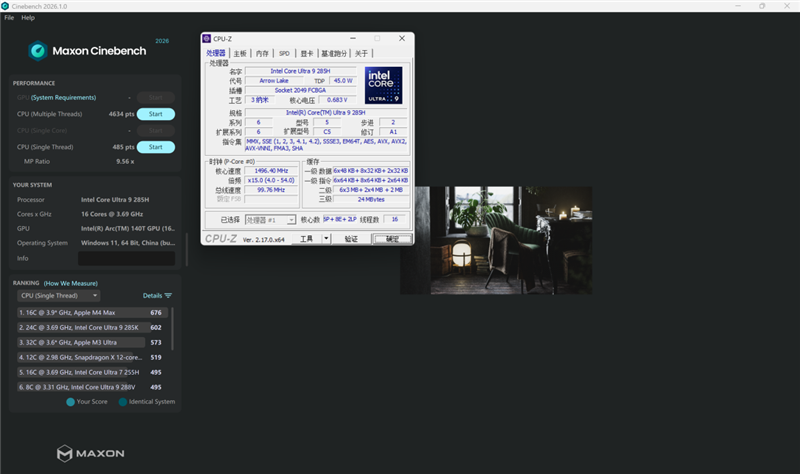Click the Maxon Cinebench logo icon

(x=38, y=51)
